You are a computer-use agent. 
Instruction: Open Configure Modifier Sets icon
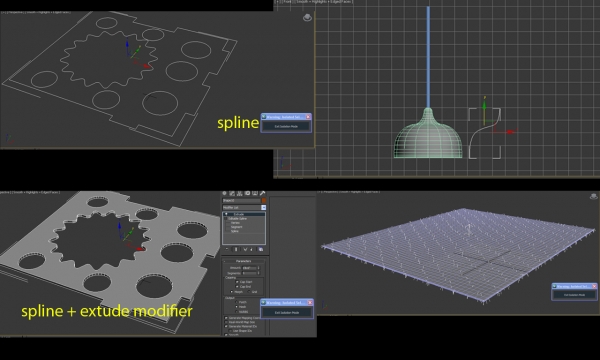click(261, 249)
